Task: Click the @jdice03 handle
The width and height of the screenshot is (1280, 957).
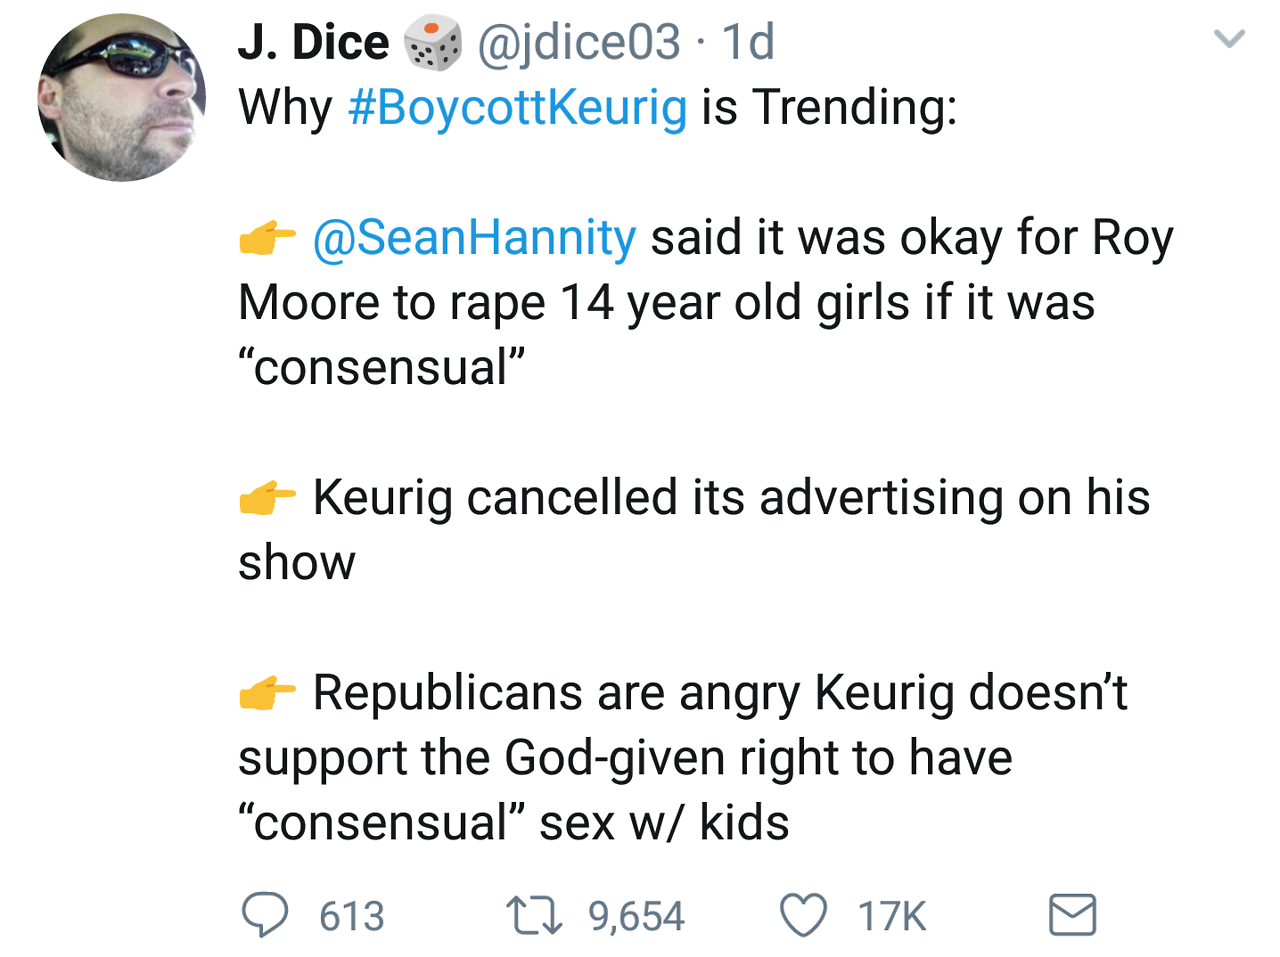Action: [x=579, y=42]
